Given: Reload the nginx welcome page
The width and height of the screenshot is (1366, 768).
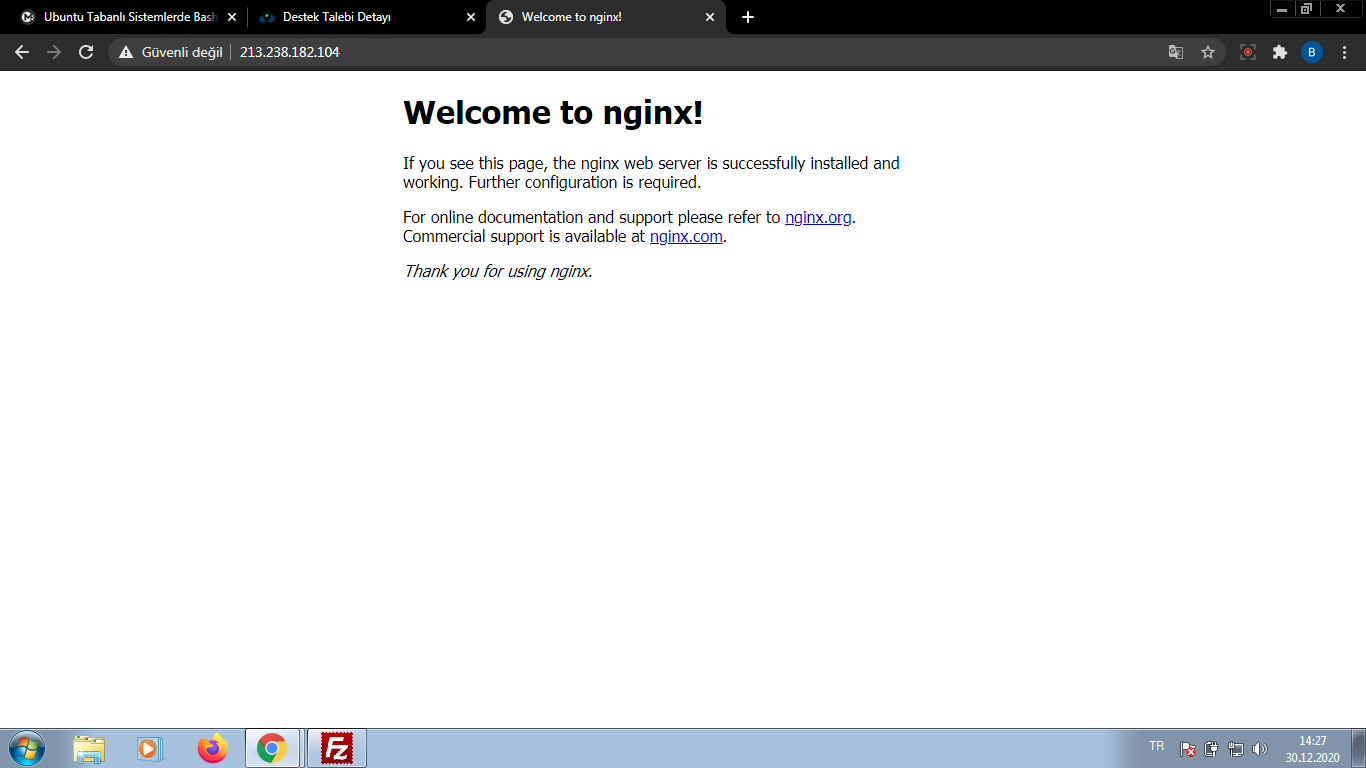Looking at the screenshot, I should [x=86, y=52].
